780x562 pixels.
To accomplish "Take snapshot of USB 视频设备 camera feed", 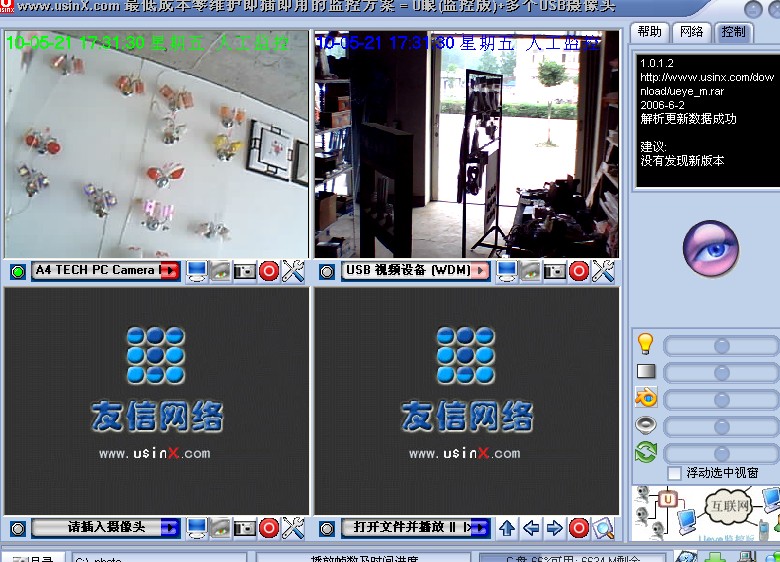I will click(x=555, y=271).
